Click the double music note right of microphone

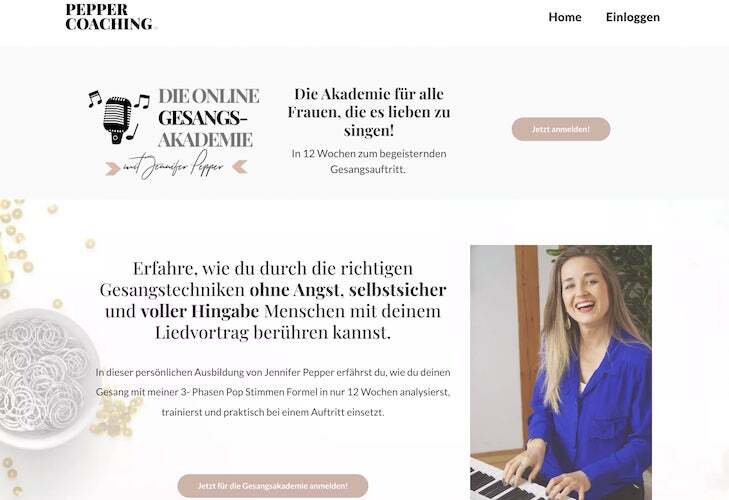[142, 100]
